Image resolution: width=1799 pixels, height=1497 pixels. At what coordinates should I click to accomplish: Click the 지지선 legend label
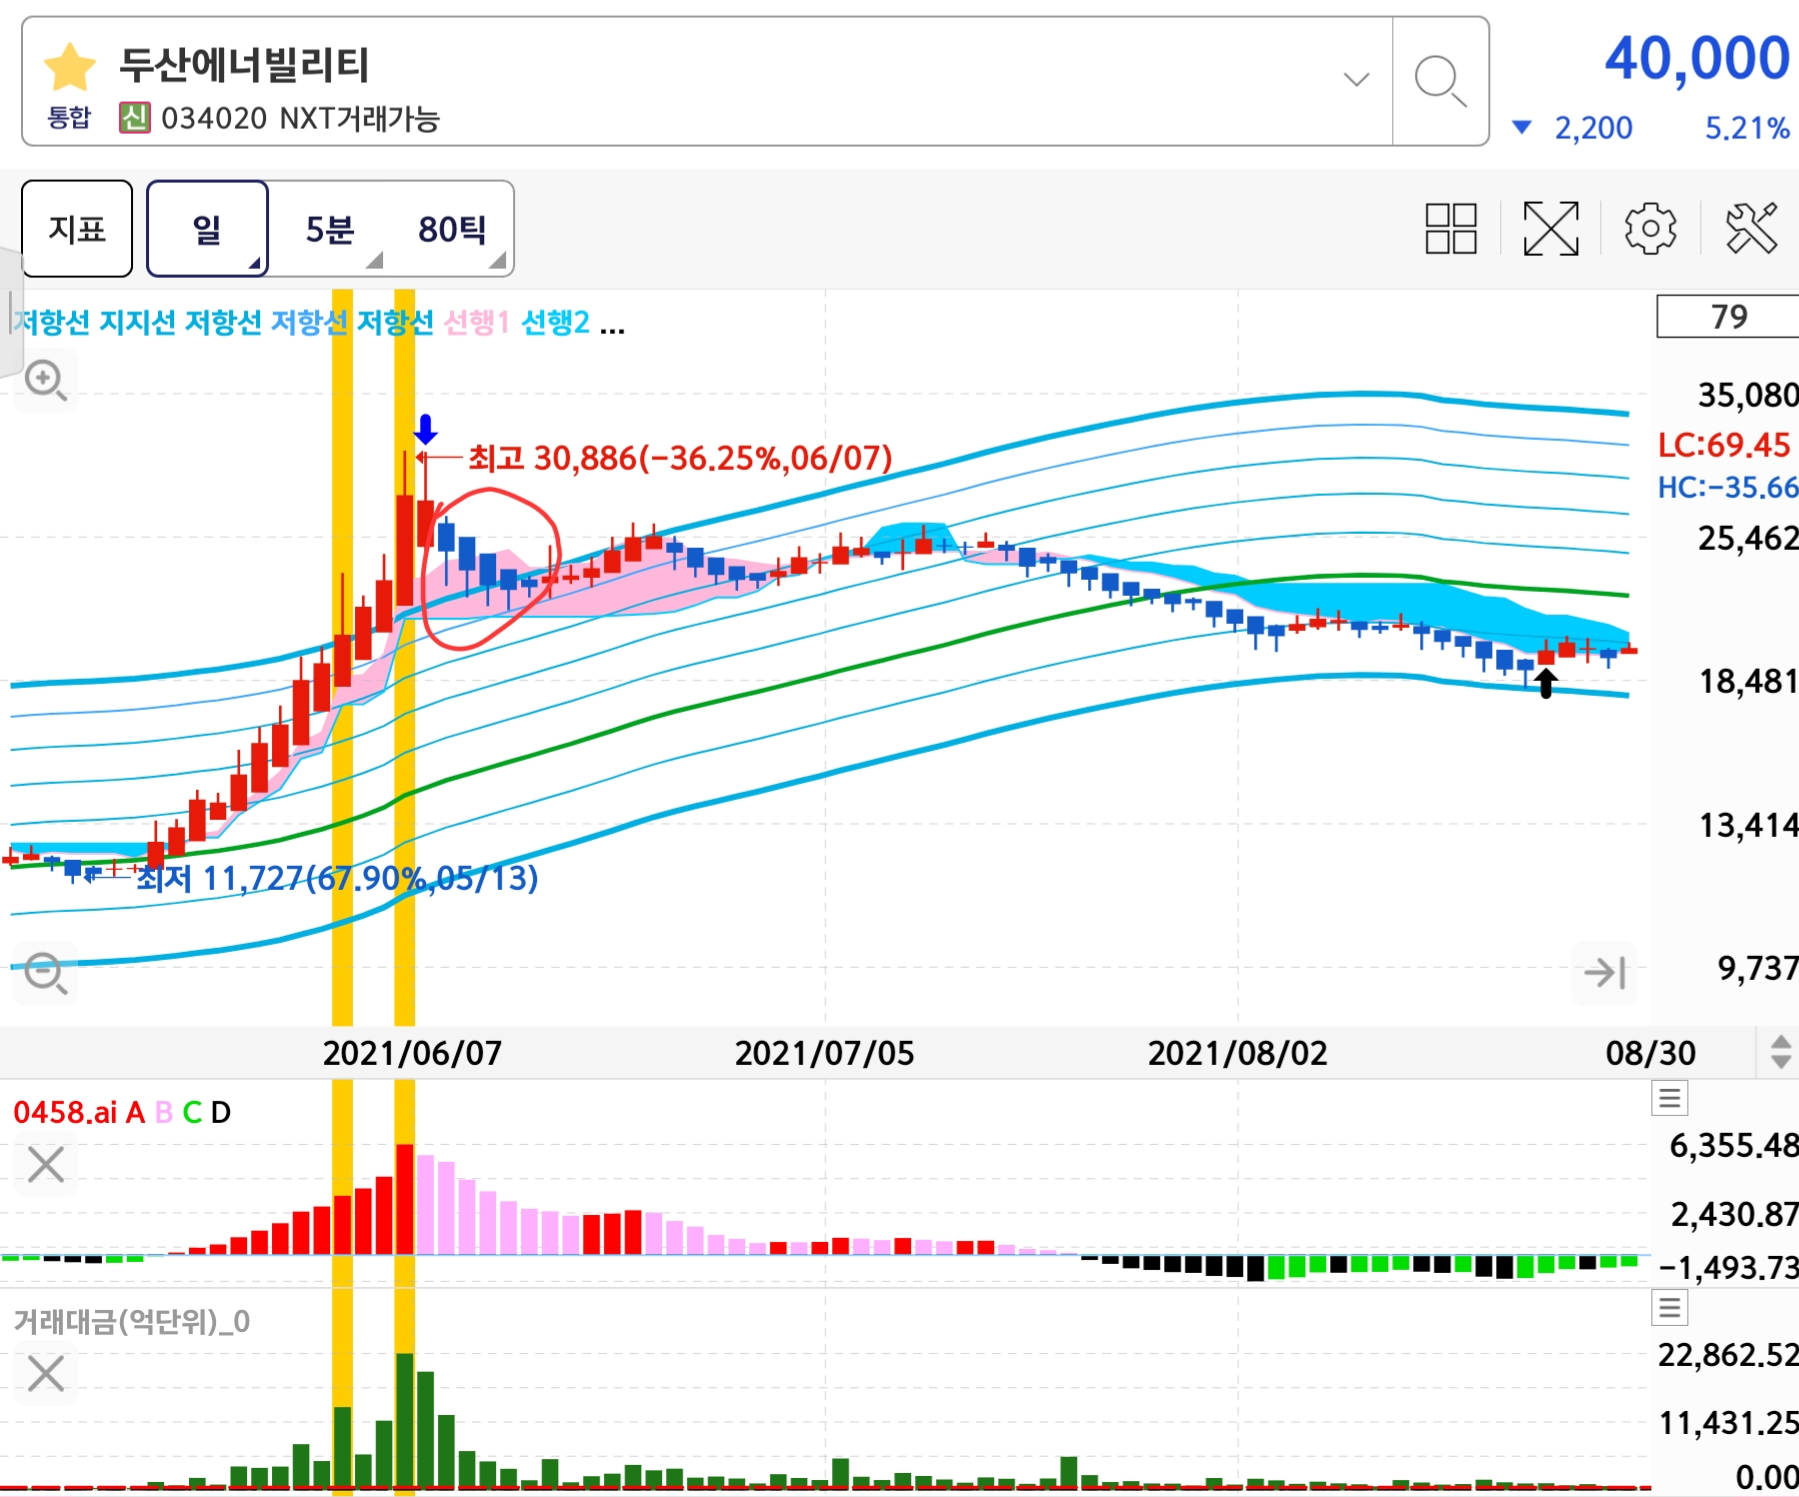pos(137,322)
